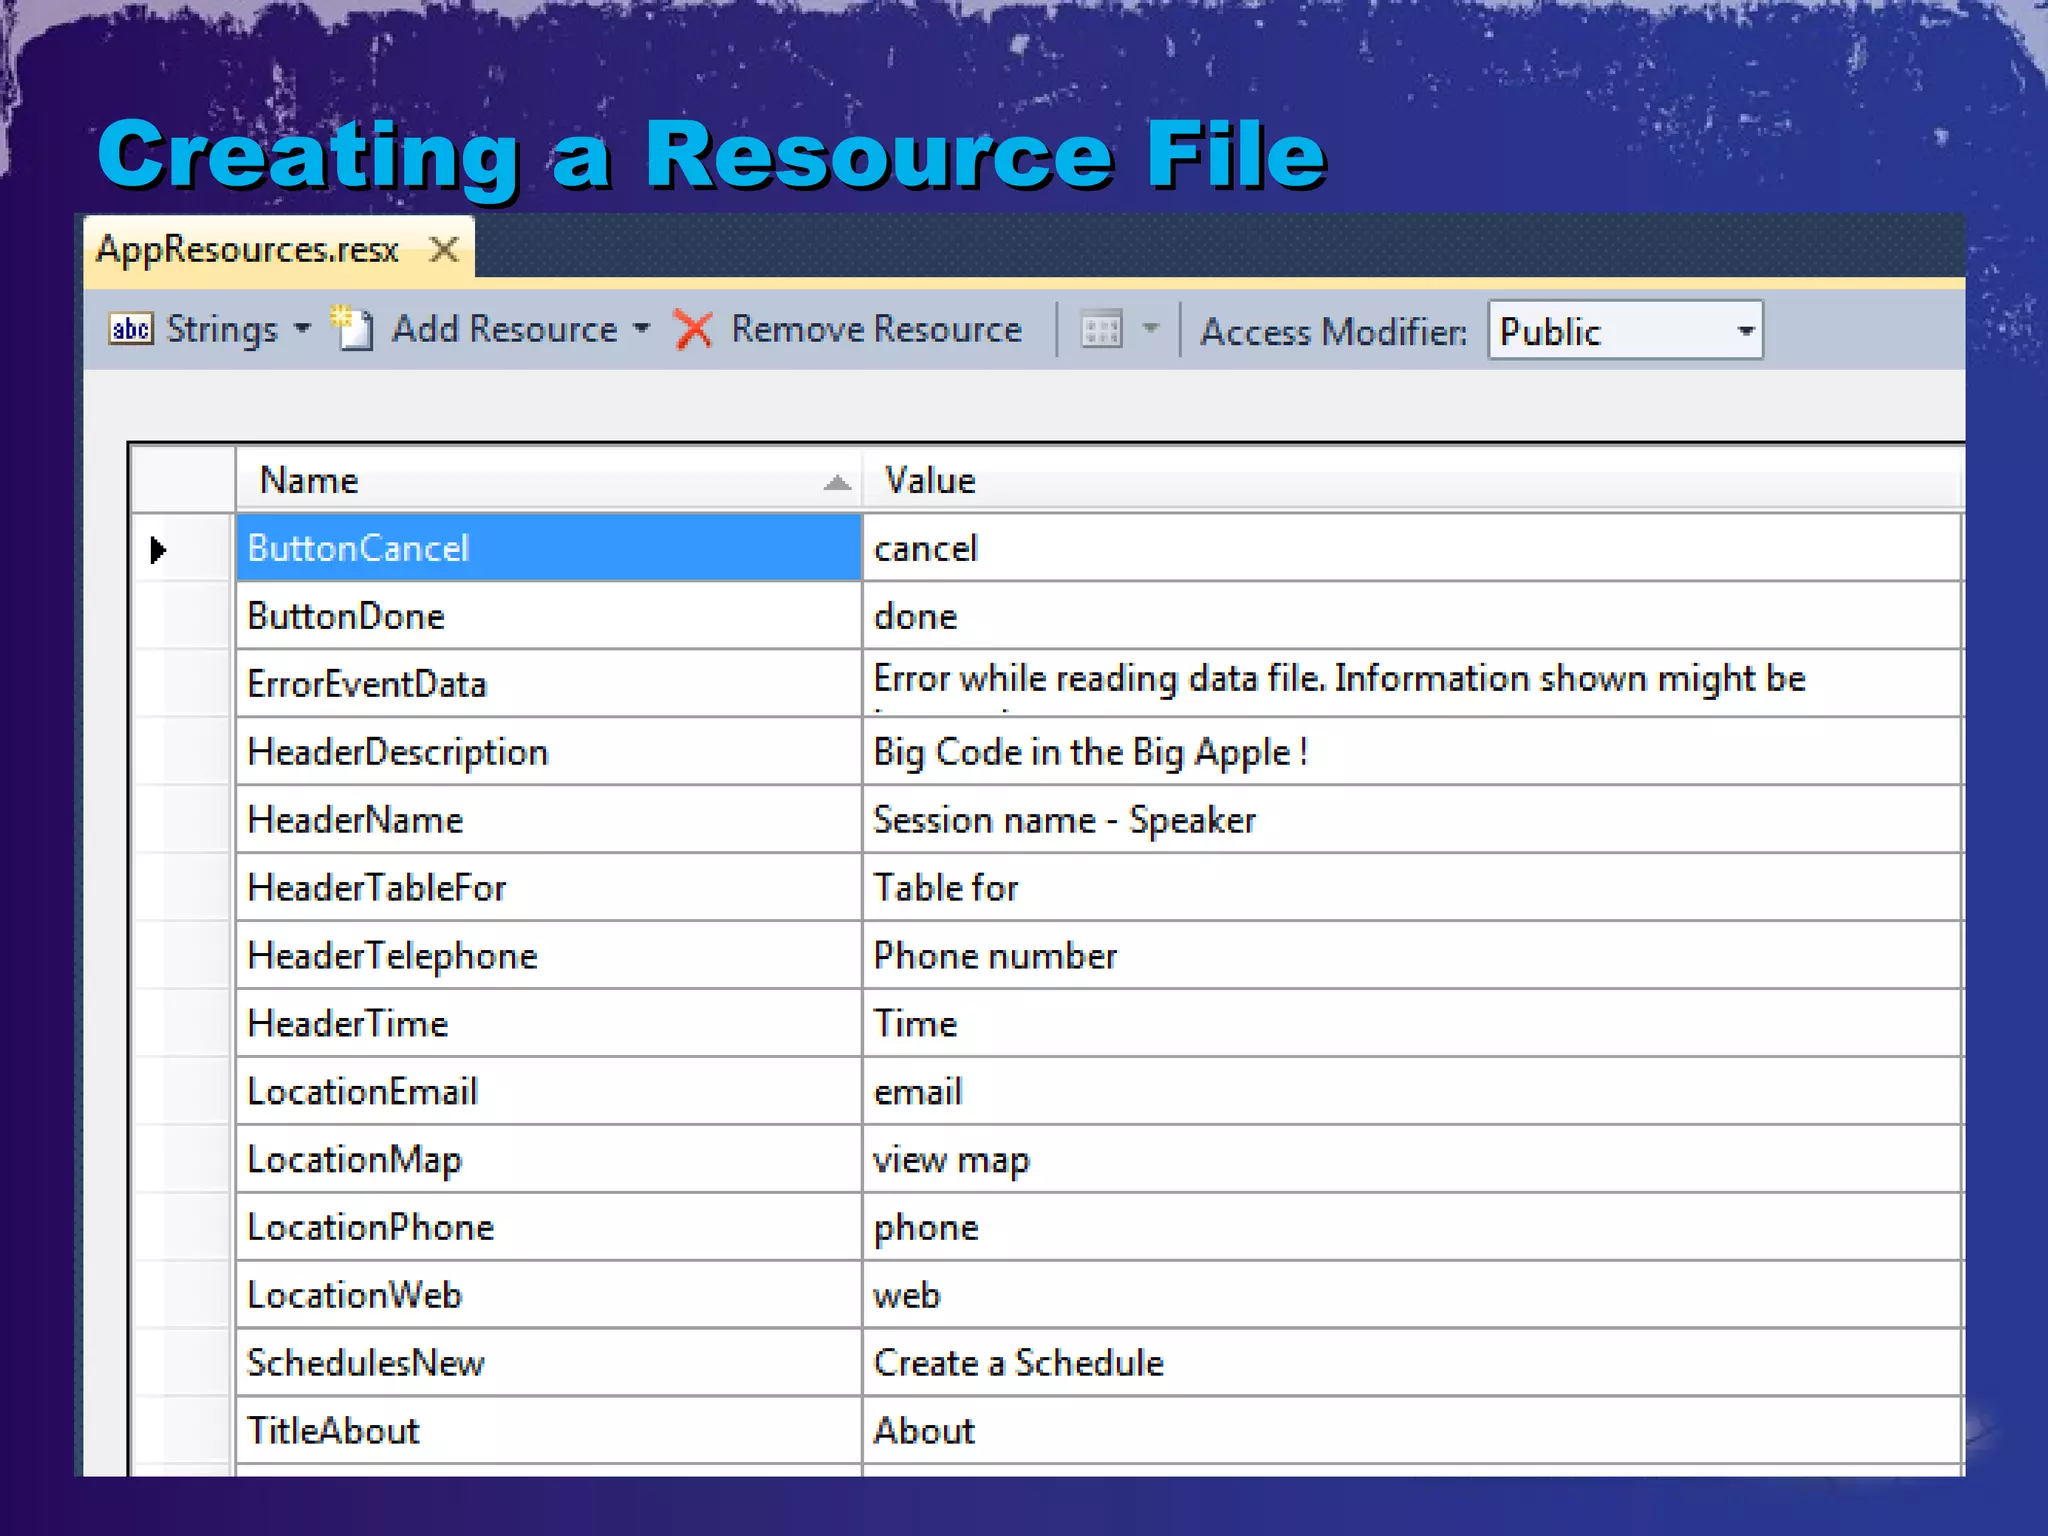Sort by the Name column header
This screenshot has height=1536, width=2048.
(x=548, y=480)
